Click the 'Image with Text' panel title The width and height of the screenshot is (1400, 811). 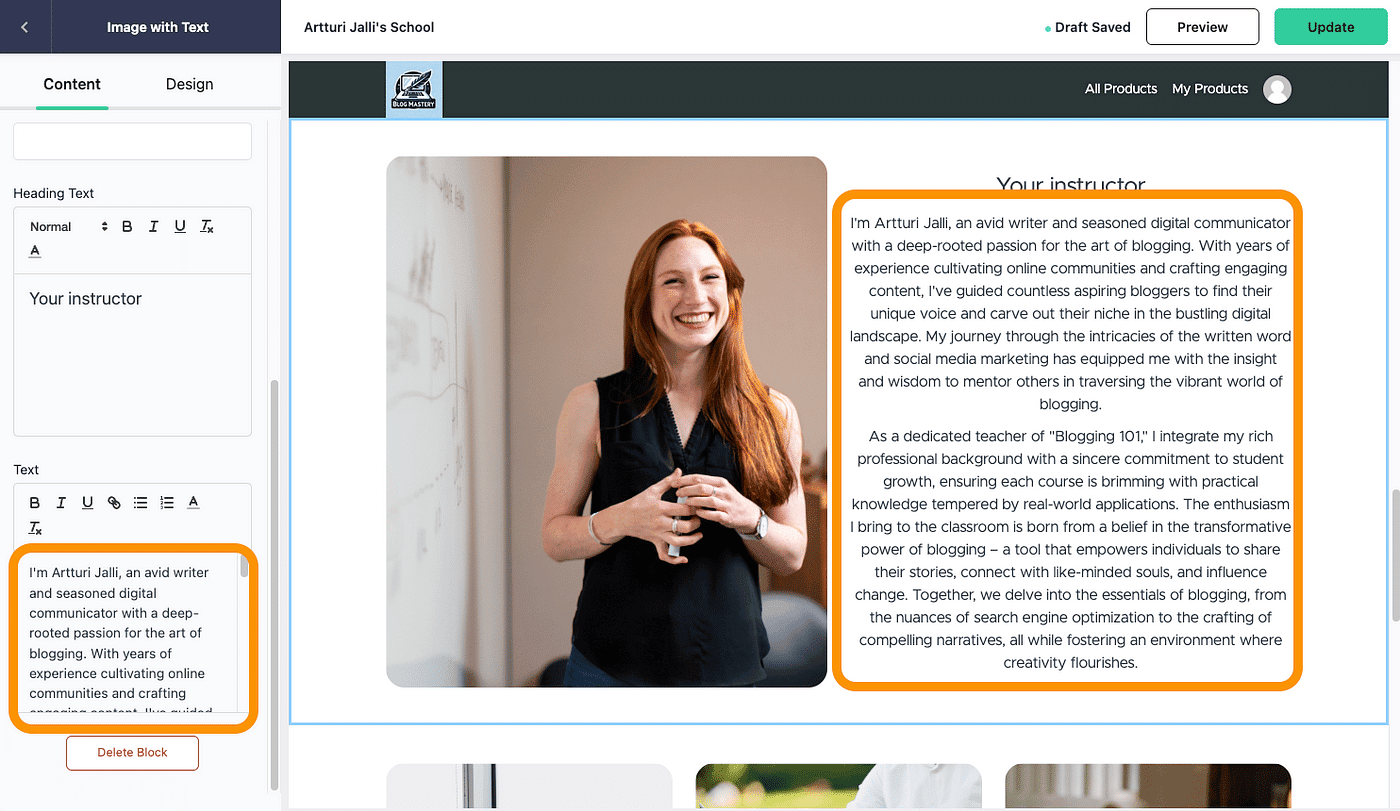pyautogui.click(x=158, y=27)
